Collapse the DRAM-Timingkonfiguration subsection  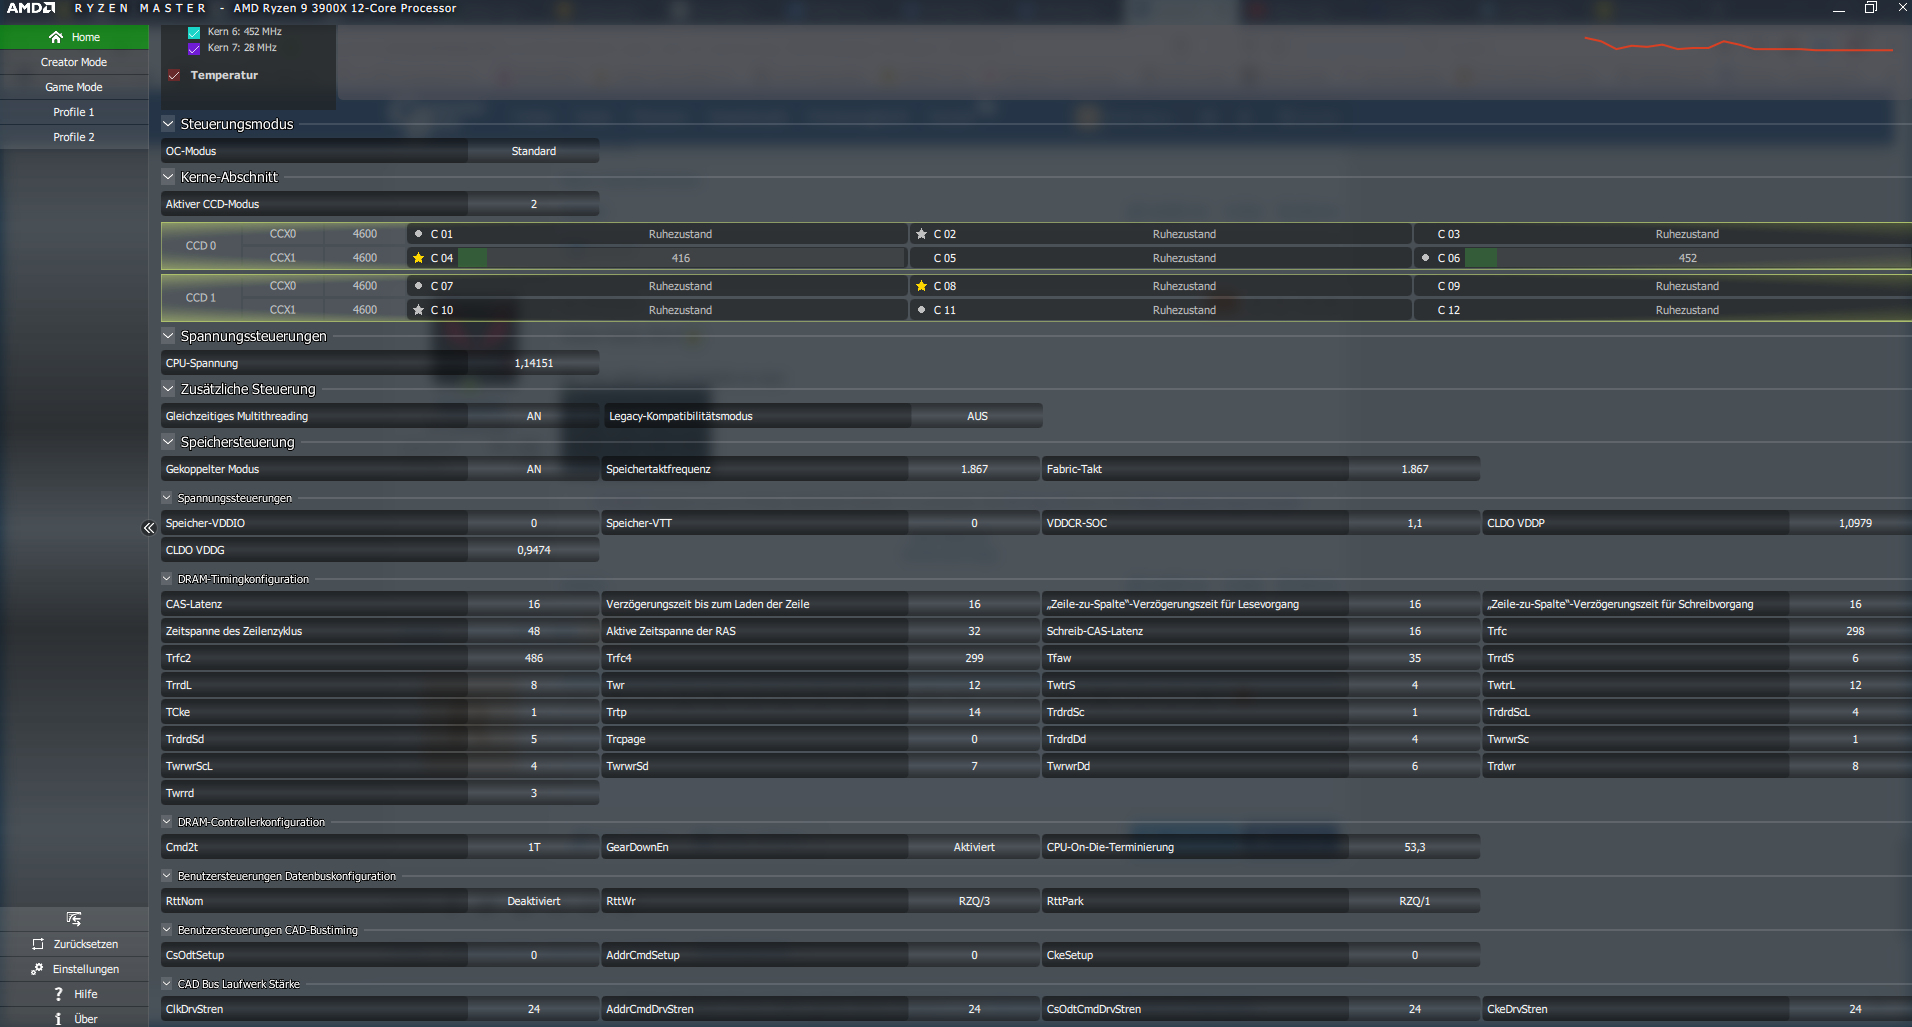click(167, 579)
